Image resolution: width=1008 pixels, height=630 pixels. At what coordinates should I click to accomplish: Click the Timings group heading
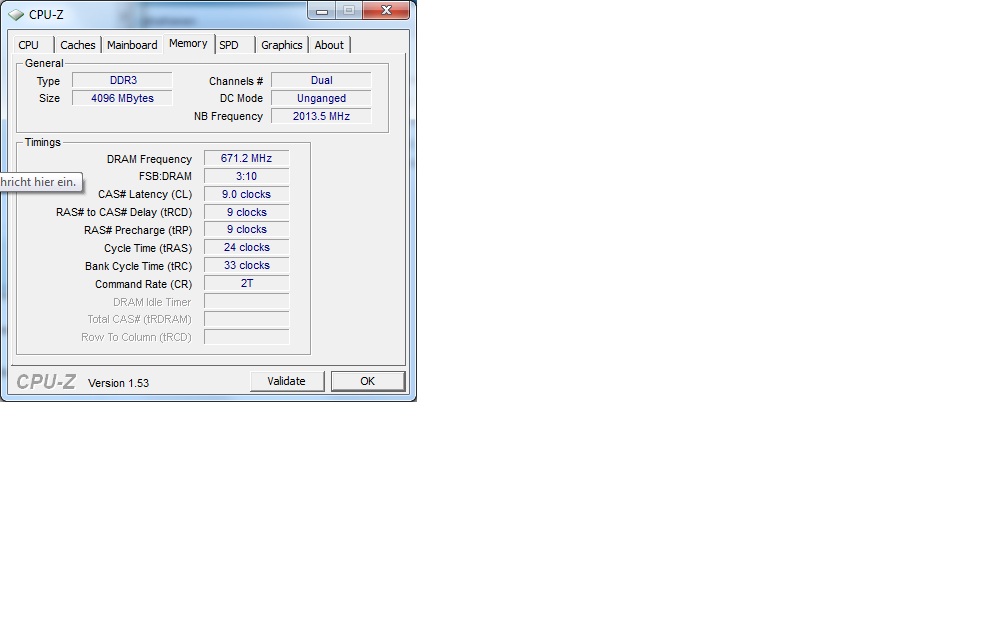(x=42, y=142)
